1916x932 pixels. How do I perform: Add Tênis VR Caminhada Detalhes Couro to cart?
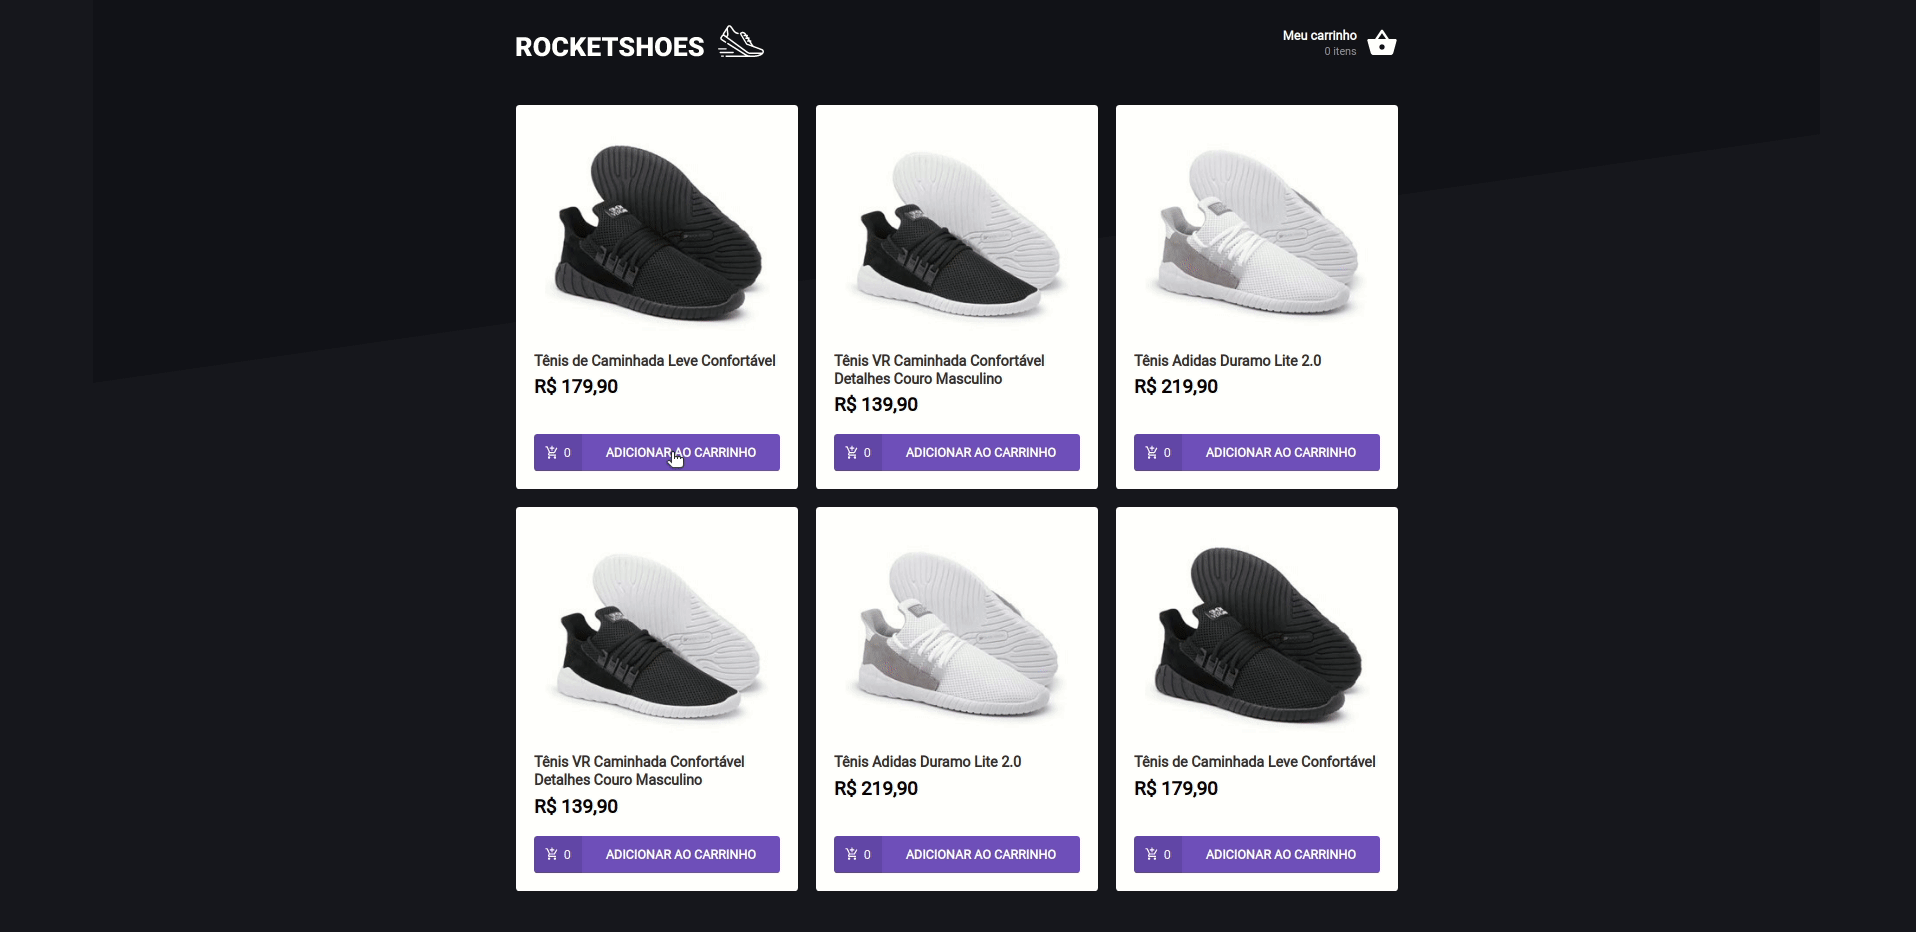coord(981,452)
